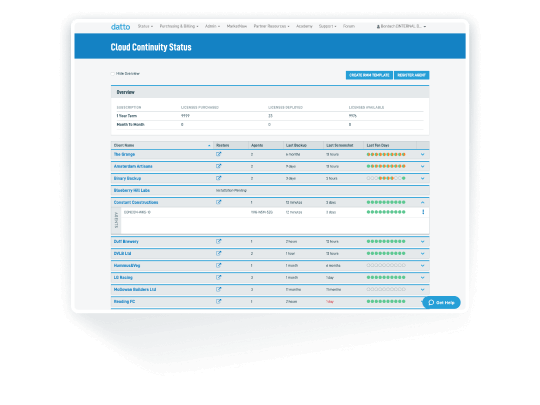Open Reading FC client link

coord(124,302)
